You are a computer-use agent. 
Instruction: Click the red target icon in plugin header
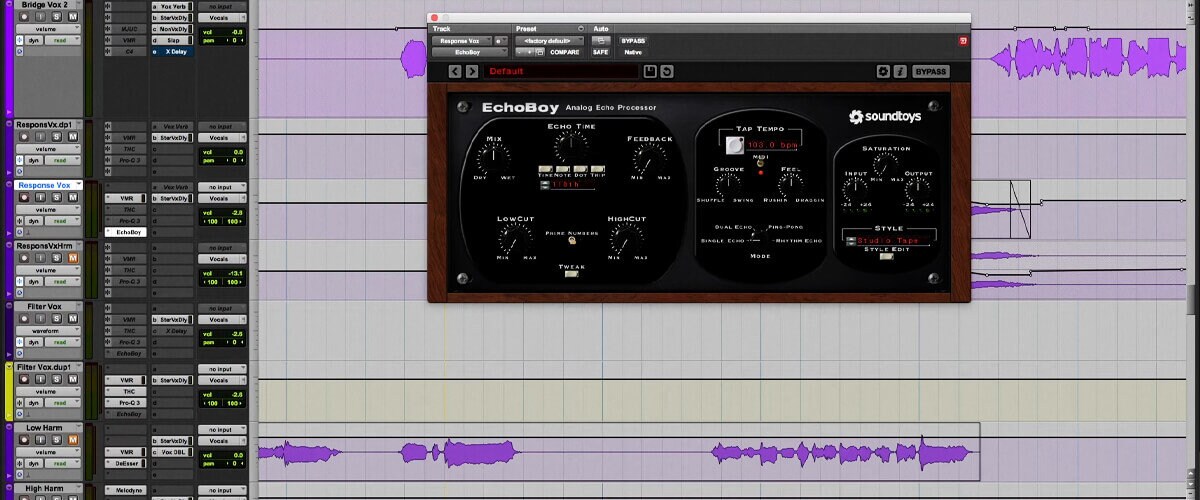coord(964,41)
